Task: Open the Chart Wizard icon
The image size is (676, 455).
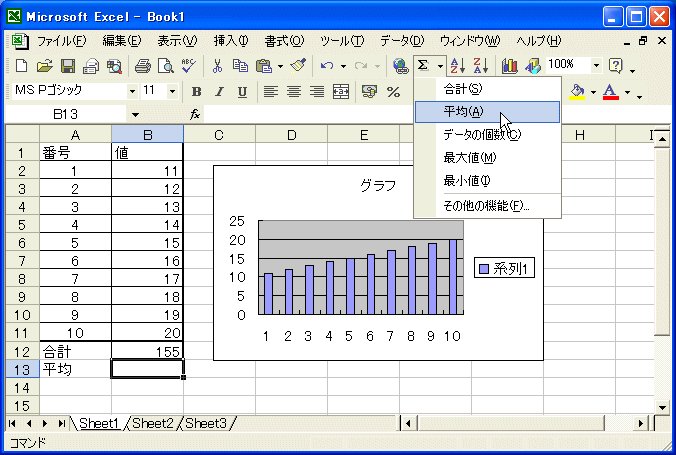Action: pyautogui.click(x=510, y=66)
